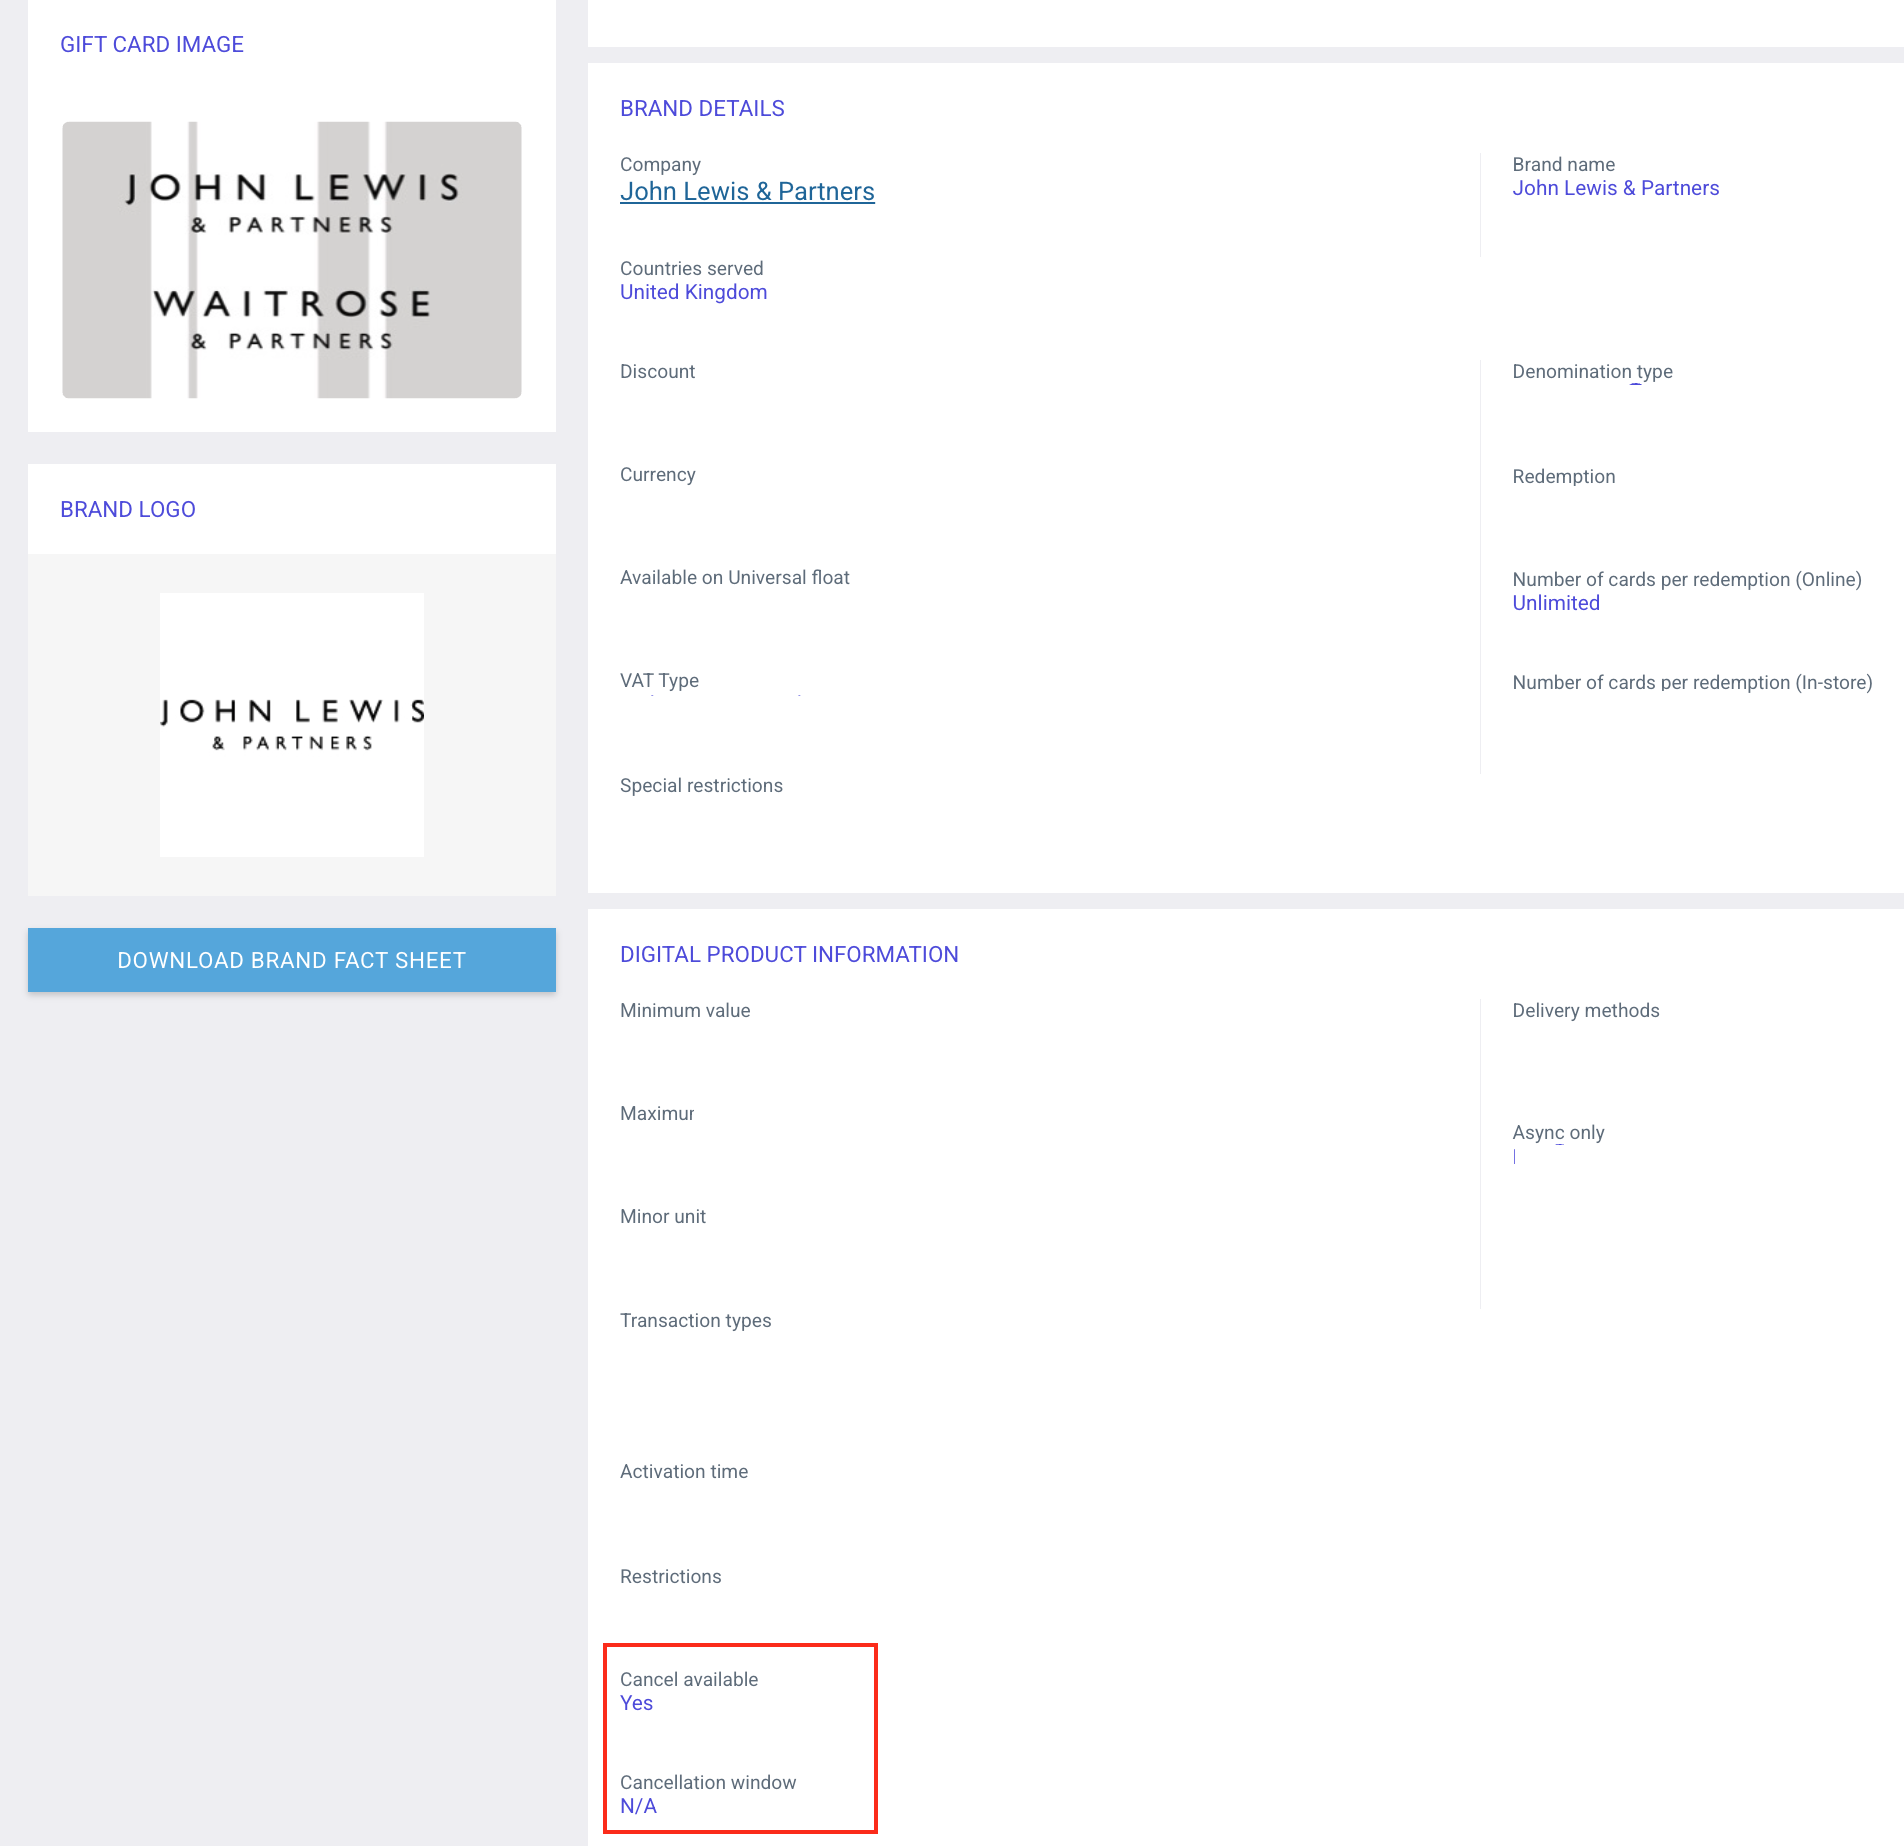The image size is (1904, 1846).
Task: Click the Redemption label
Action: (1564, 476)
